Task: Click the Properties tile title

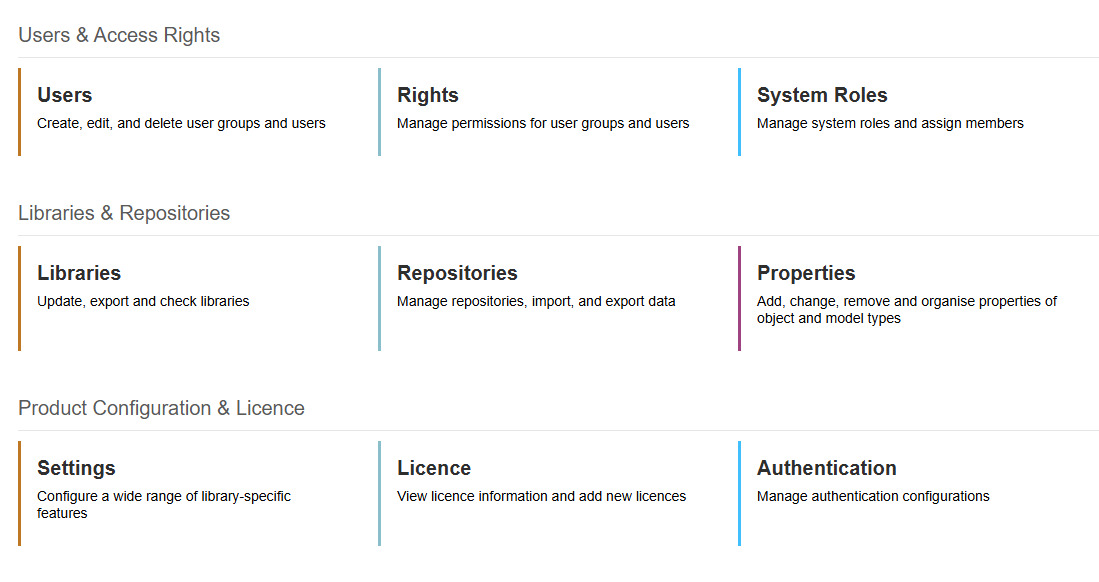Action: (806, 273)
